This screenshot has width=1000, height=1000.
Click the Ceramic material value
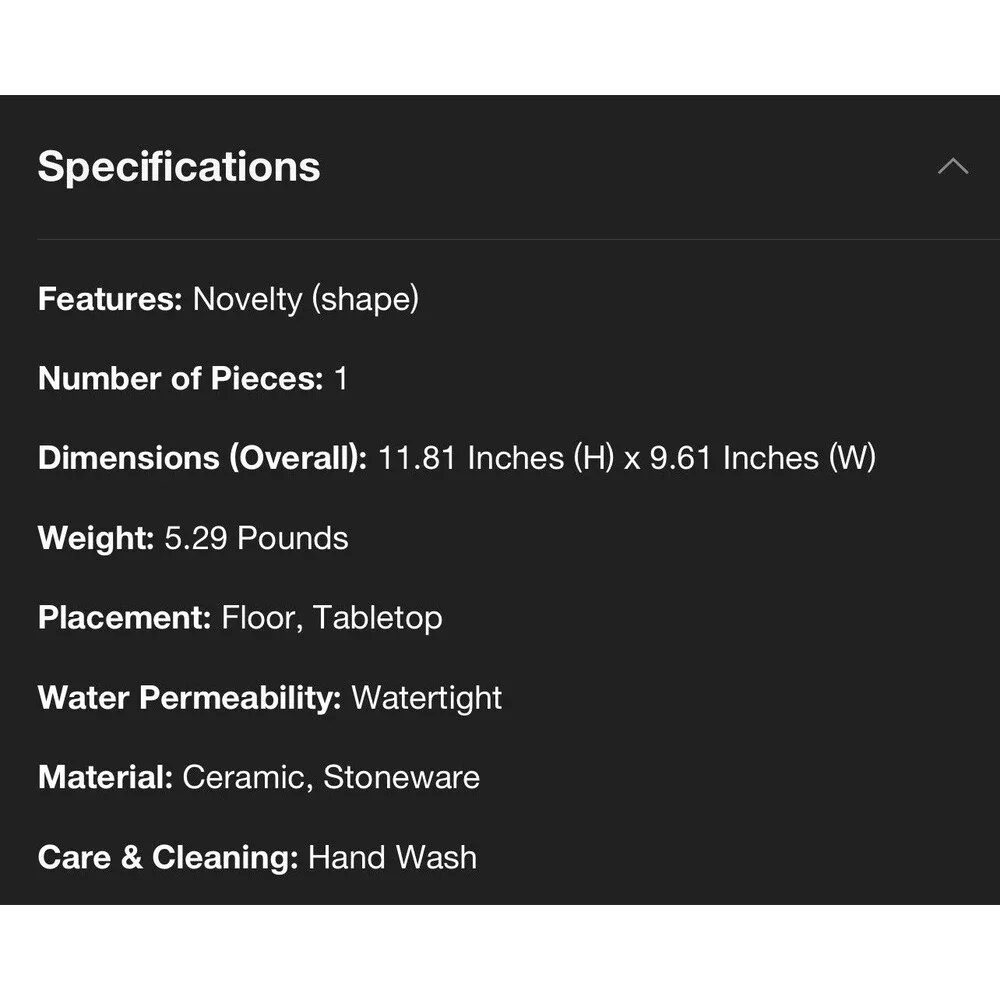point(248,777)
